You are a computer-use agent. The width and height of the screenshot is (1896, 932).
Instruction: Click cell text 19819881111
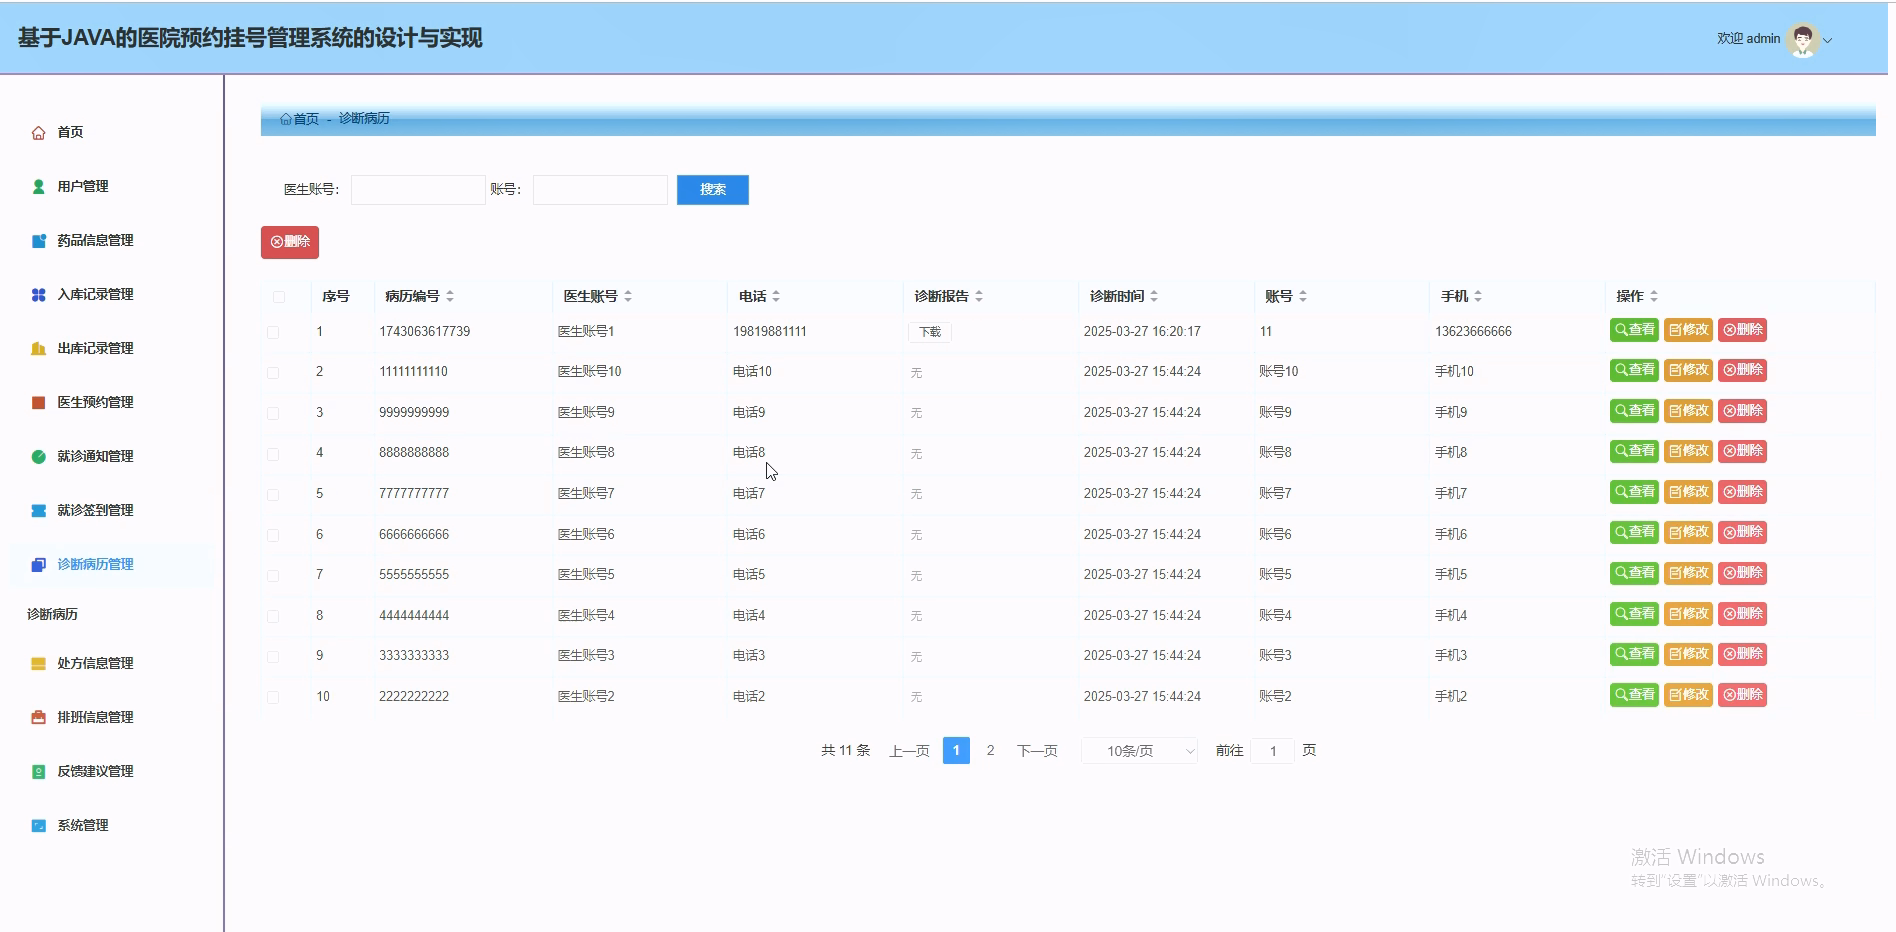(x=770, y=332)
